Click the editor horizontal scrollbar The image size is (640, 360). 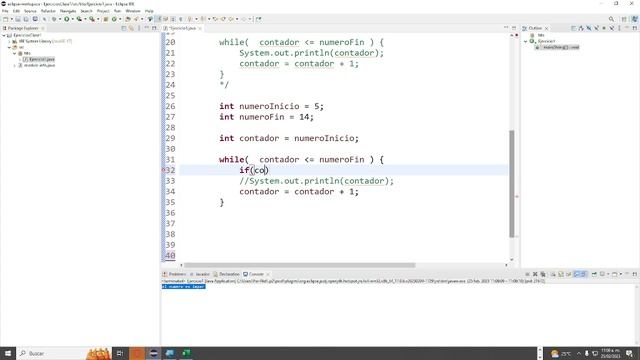(300, 265)
